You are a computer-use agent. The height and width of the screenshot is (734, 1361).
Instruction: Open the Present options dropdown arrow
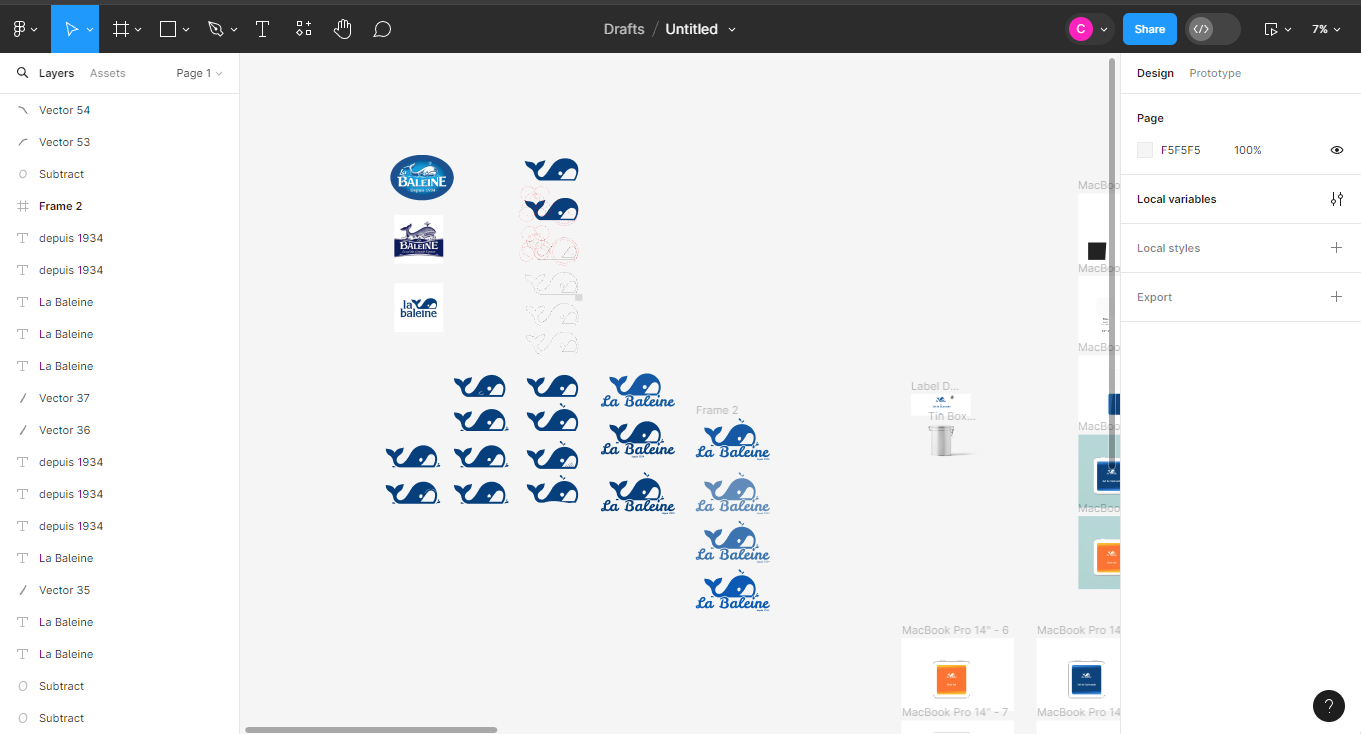[x=1288, y=30]
